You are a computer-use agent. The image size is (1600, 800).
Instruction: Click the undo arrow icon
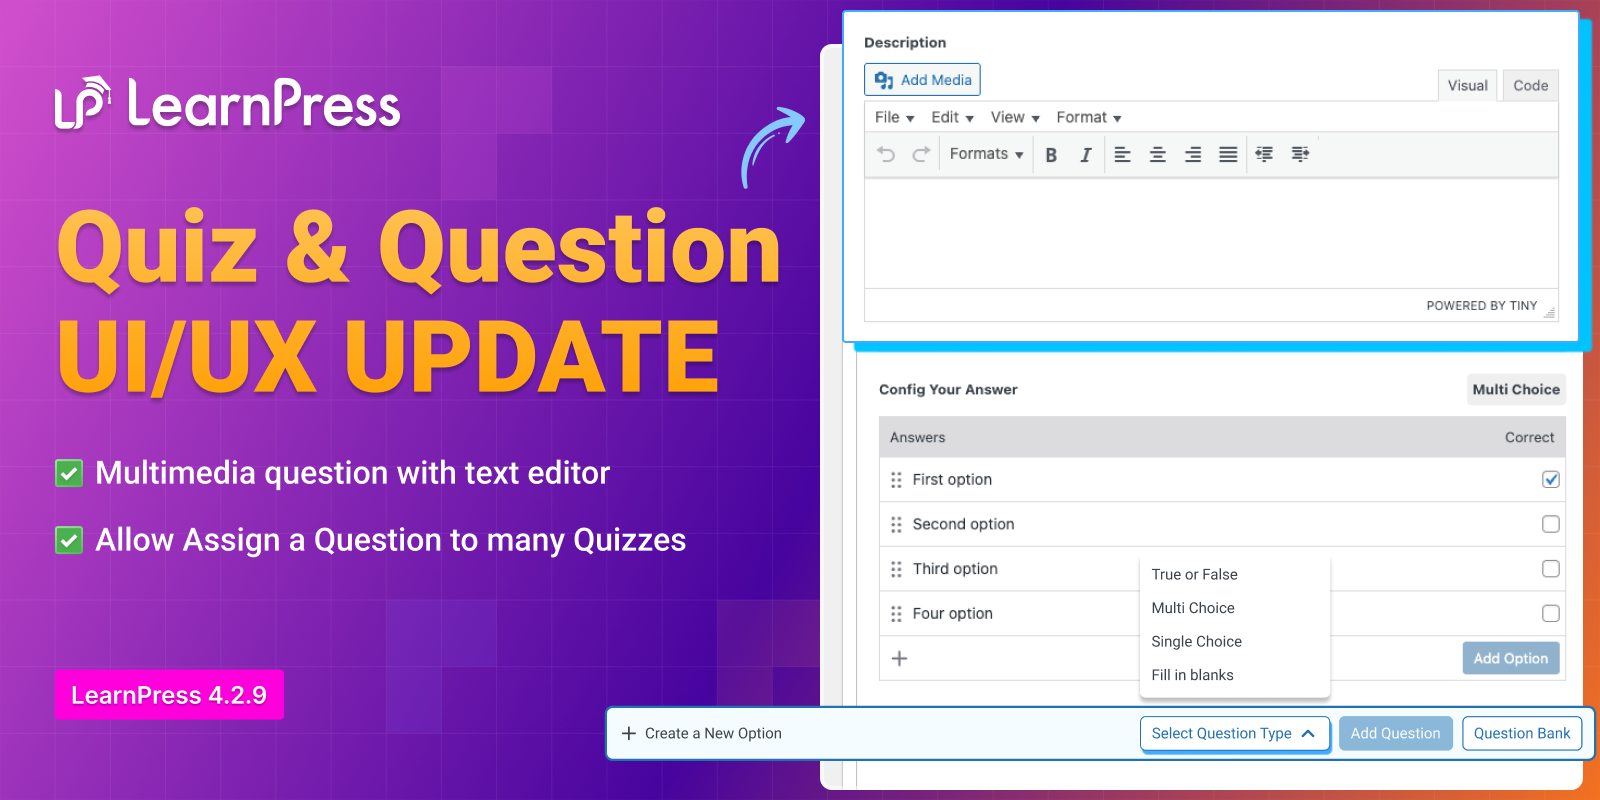click(886, 154)
